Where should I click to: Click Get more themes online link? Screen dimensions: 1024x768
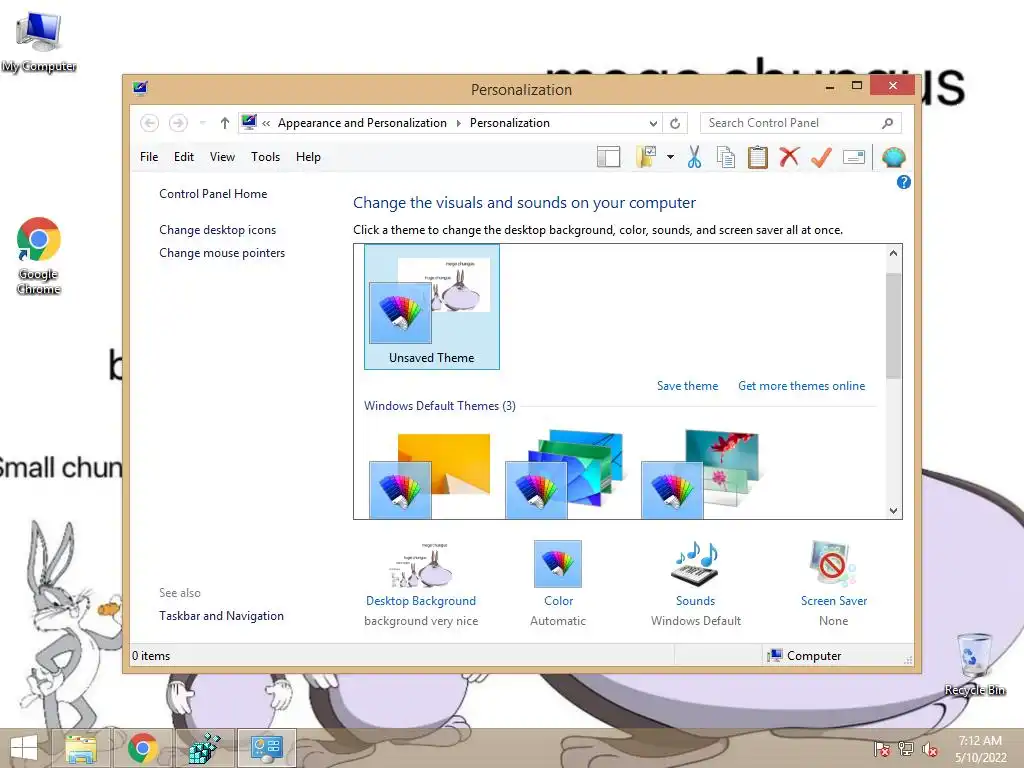[801, 386]
